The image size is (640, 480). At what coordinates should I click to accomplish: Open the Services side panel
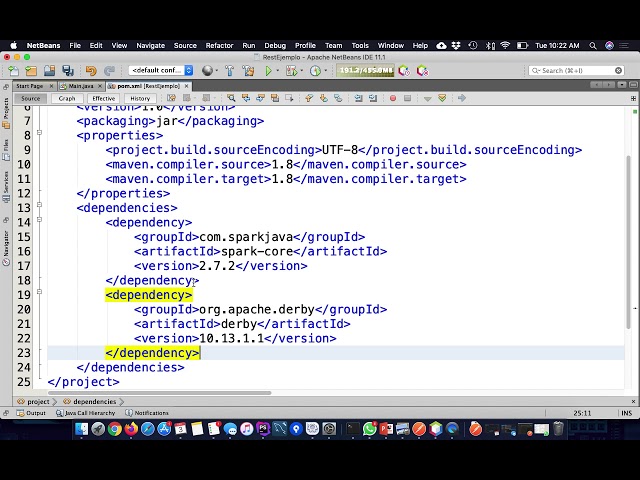(x=6, y=187)
